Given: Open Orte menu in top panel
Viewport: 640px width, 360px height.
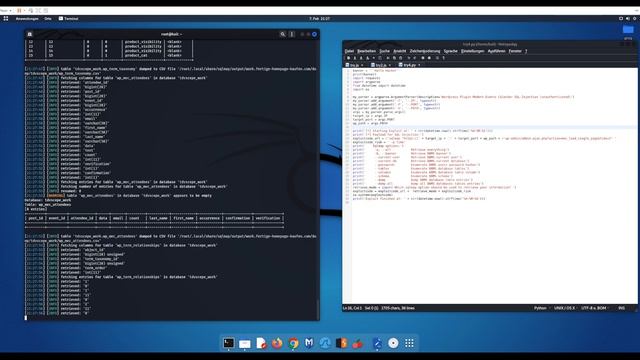Looking at the screenshot, I should [x=48, y=18].
